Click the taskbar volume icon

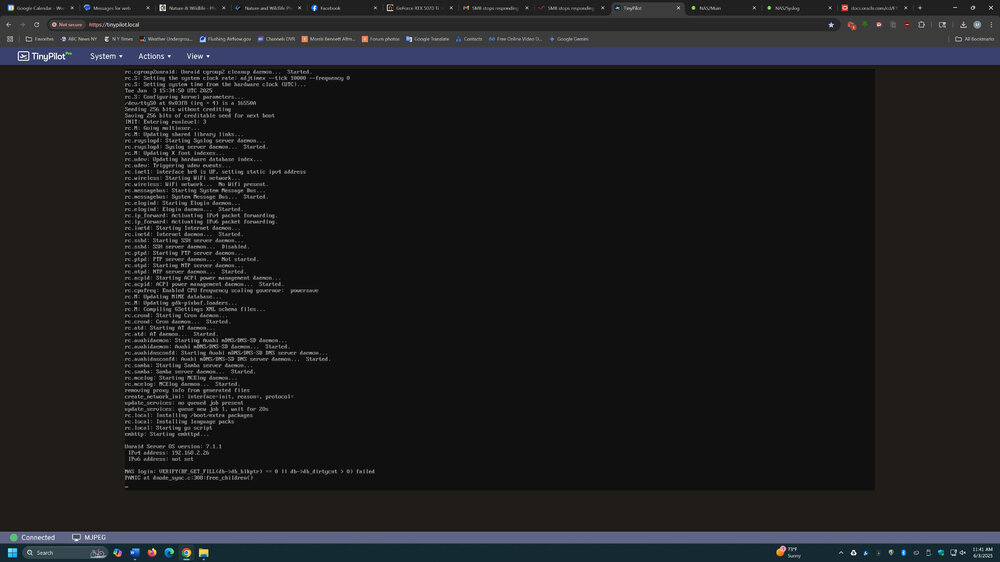963,552
